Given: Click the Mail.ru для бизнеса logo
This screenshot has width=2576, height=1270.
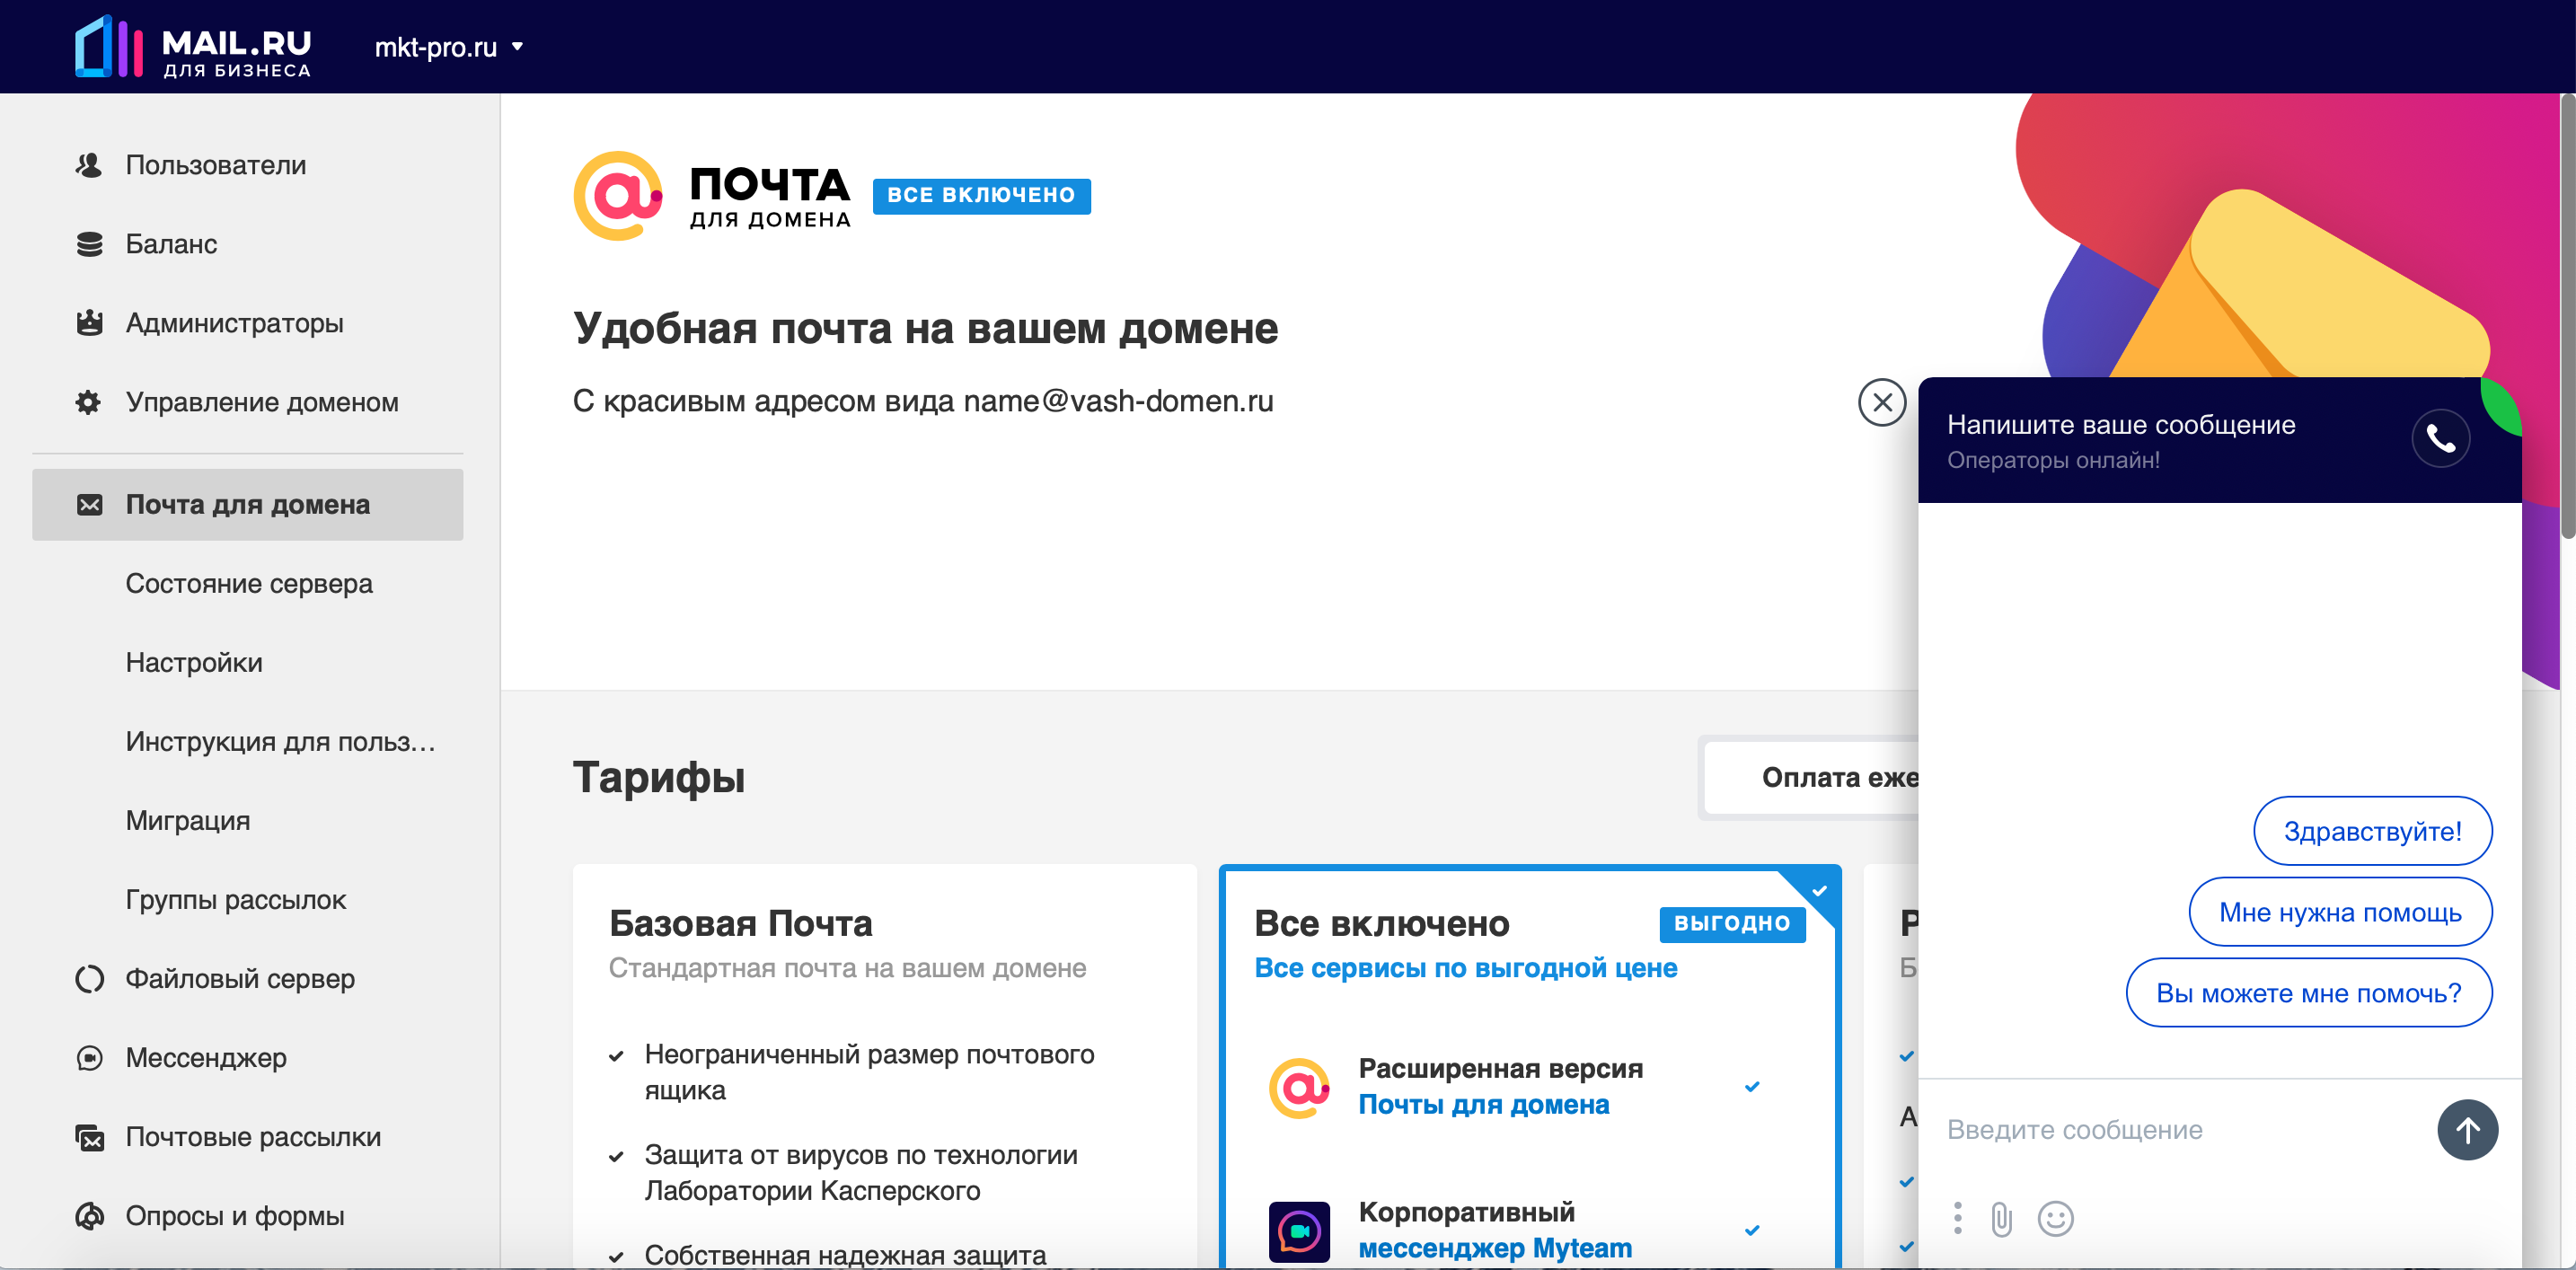Looking at the screenshot, I should pyautogui.click(x=193, y=47).
